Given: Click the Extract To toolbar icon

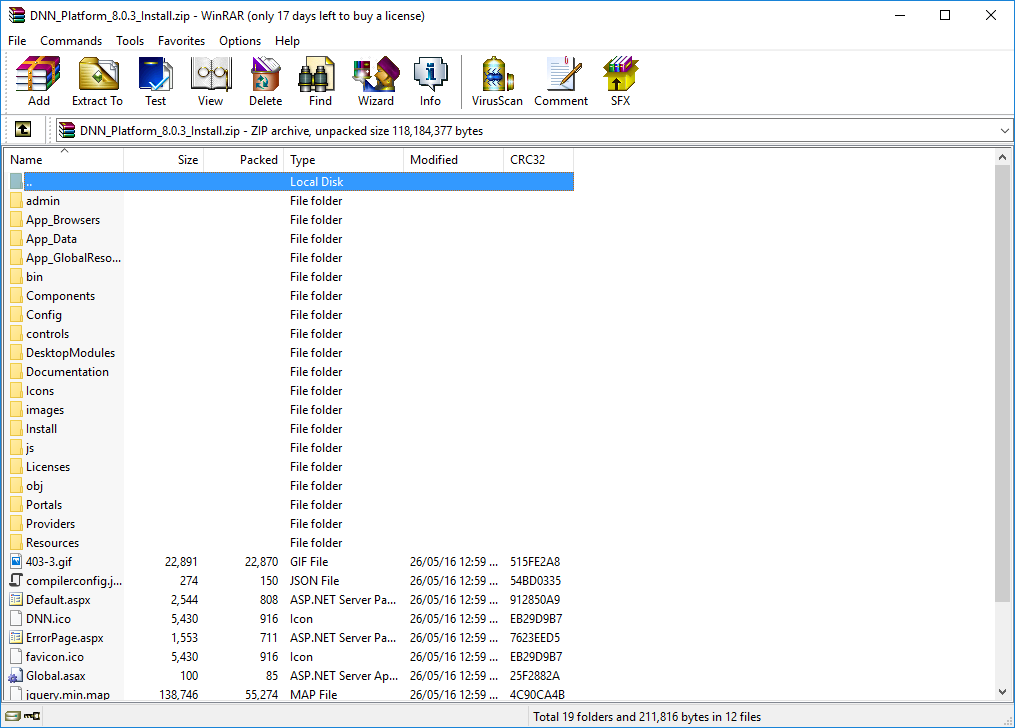Looking at the screenshot, I should (x=97, y=81).
